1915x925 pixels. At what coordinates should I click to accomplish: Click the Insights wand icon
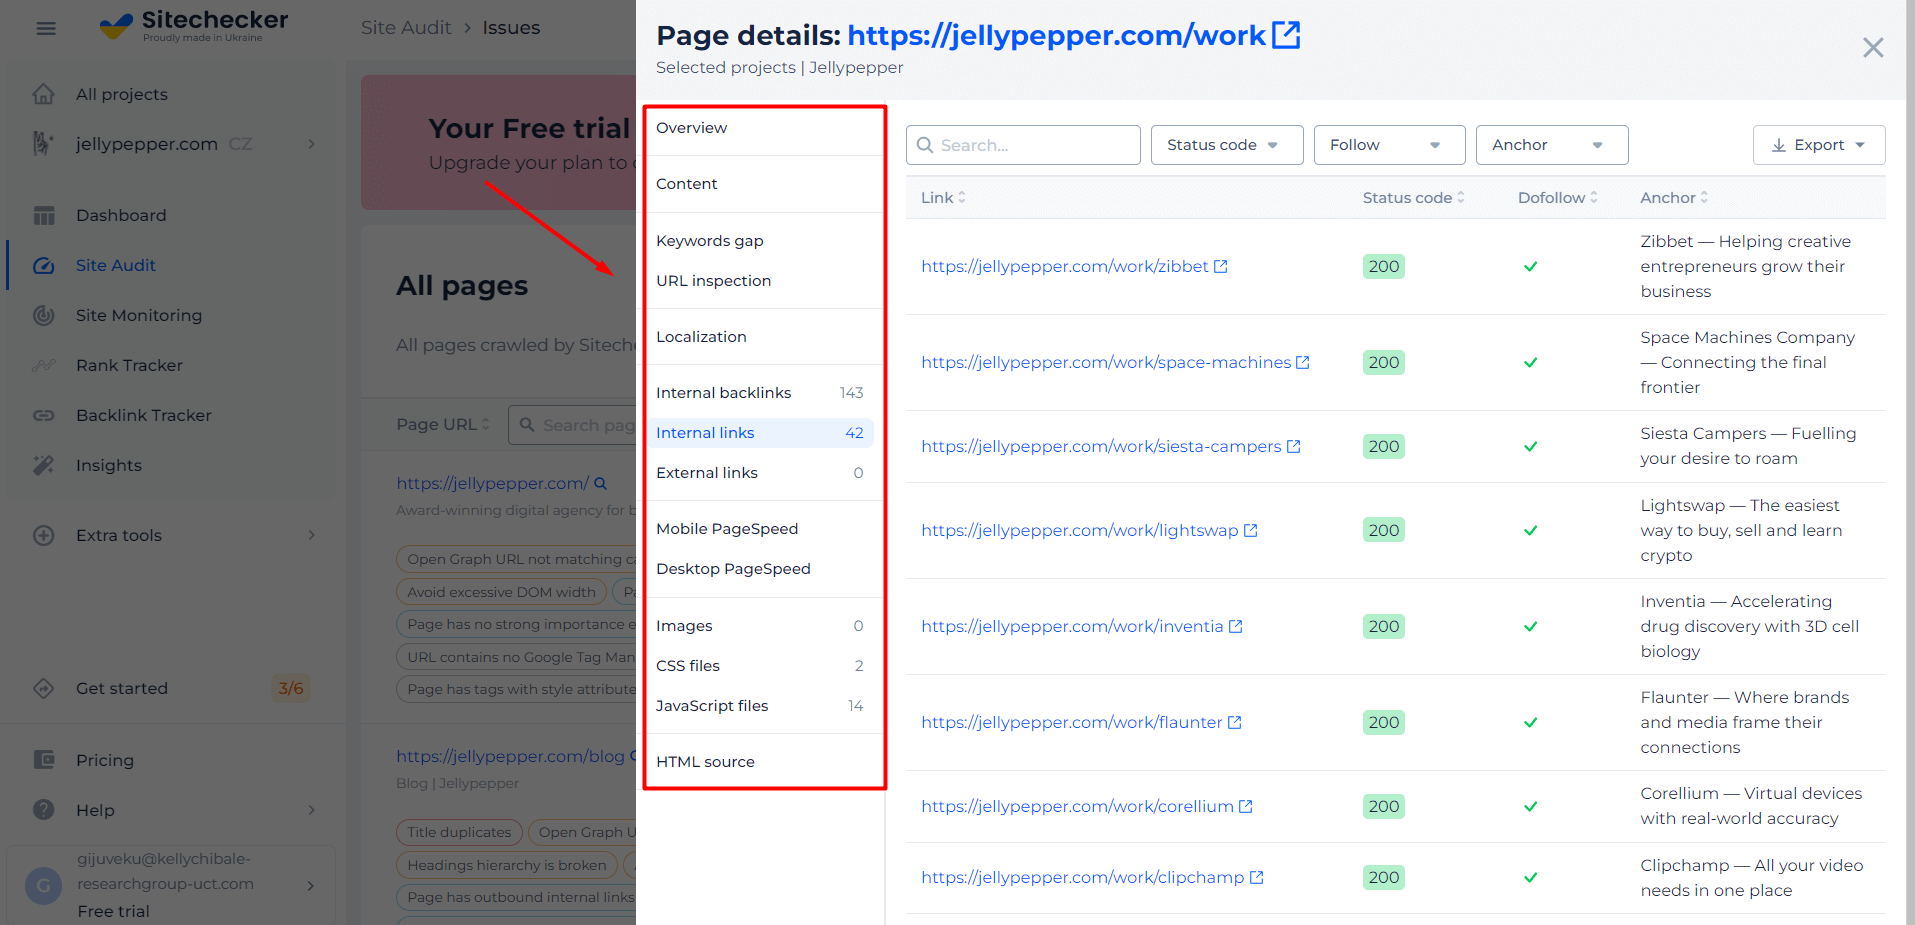pos(44,465)
